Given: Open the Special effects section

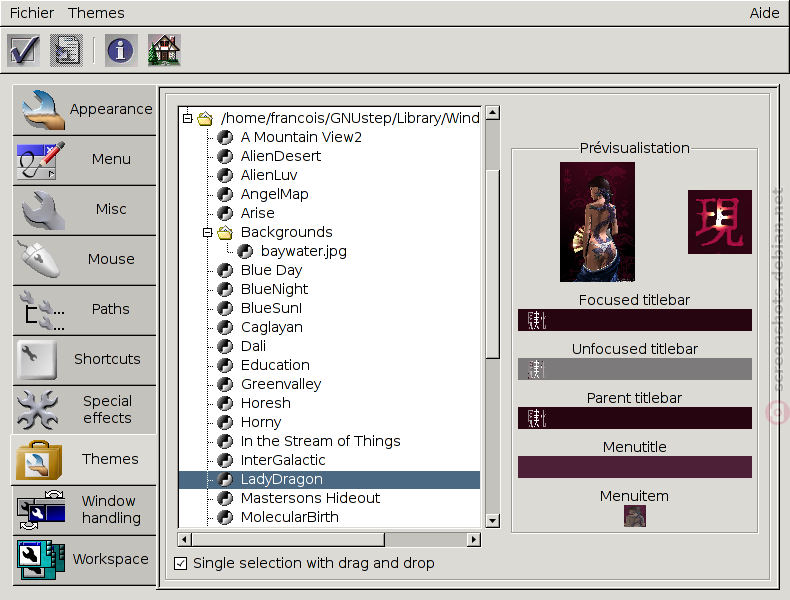Looking at the screenshot, I should [x=84, y=409].
